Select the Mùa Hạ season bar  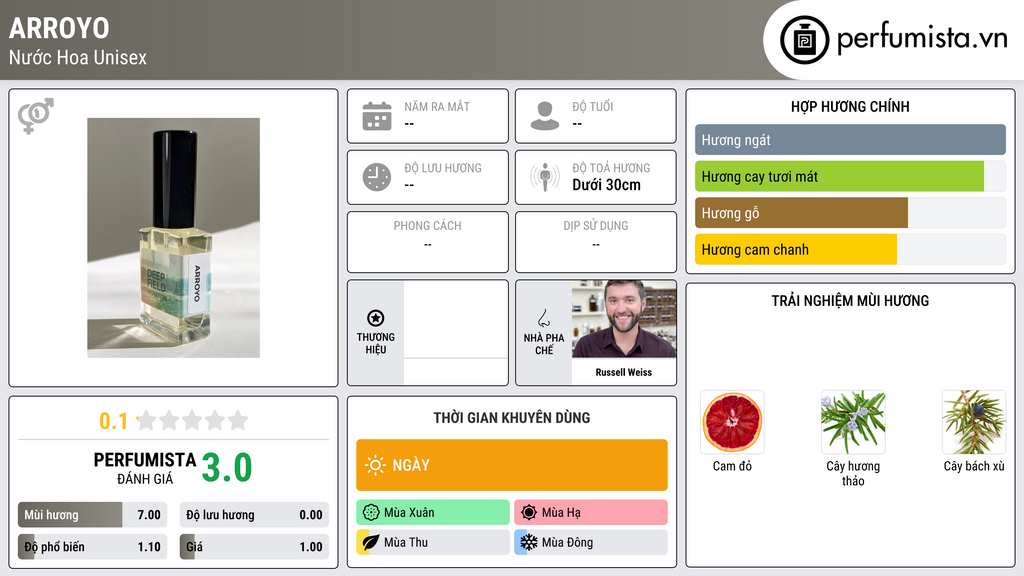(591, 513)
